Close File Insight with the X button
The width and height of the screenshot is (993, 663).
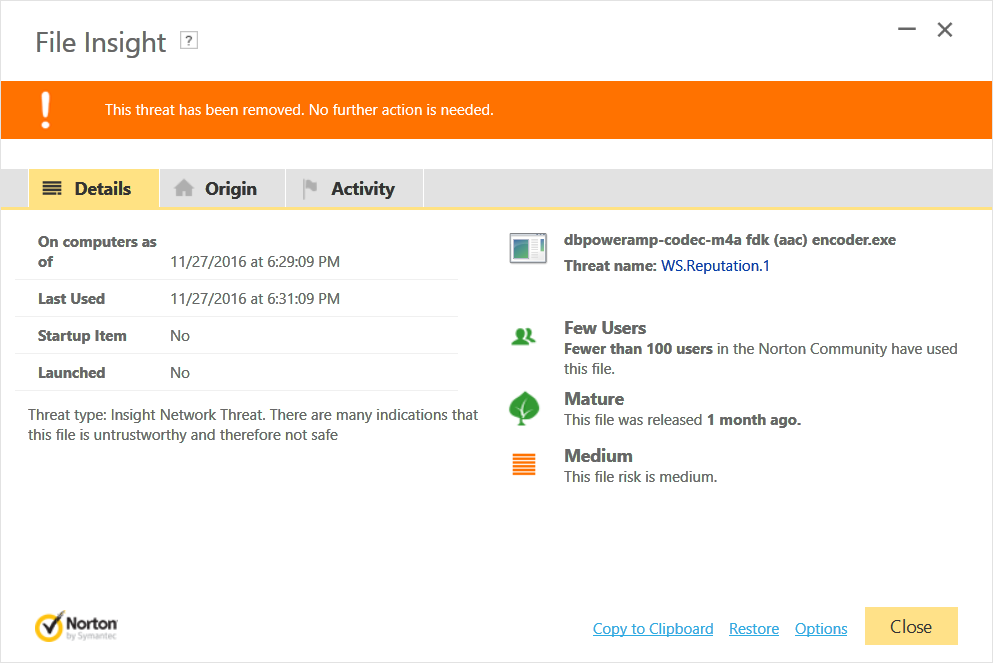[x=945, y=30]
